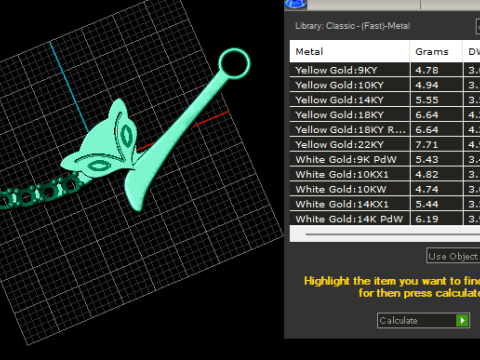
Task: Select the Yellow Gold:18KY R... row
Action: tap(385, 129)
